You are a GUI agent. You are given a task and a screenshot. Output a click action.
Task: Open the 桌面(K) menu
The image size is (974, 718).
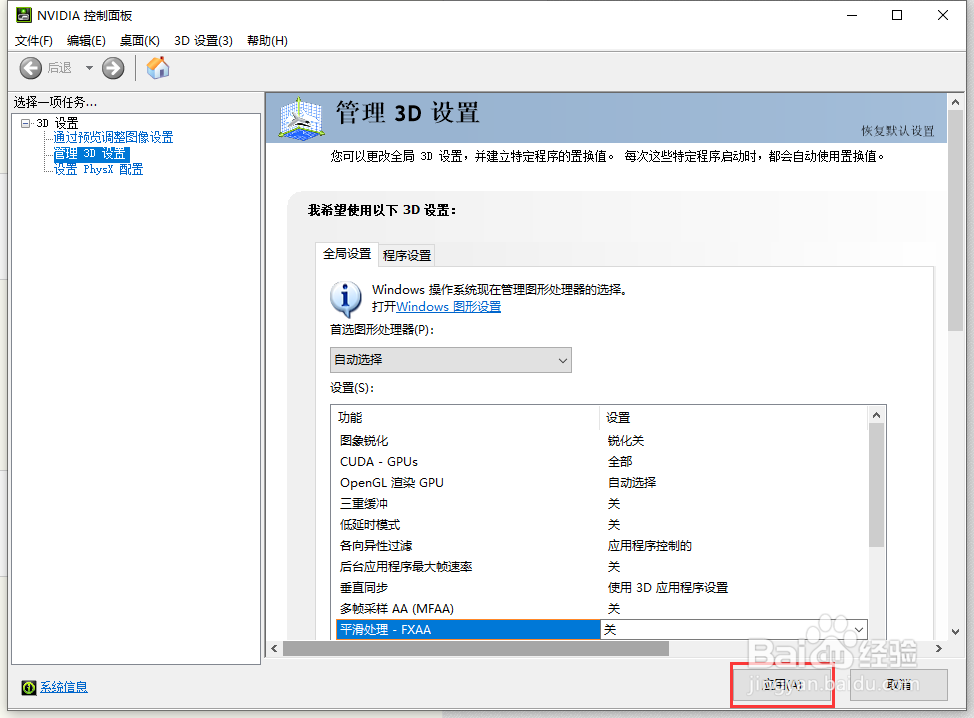click(139, 40)
